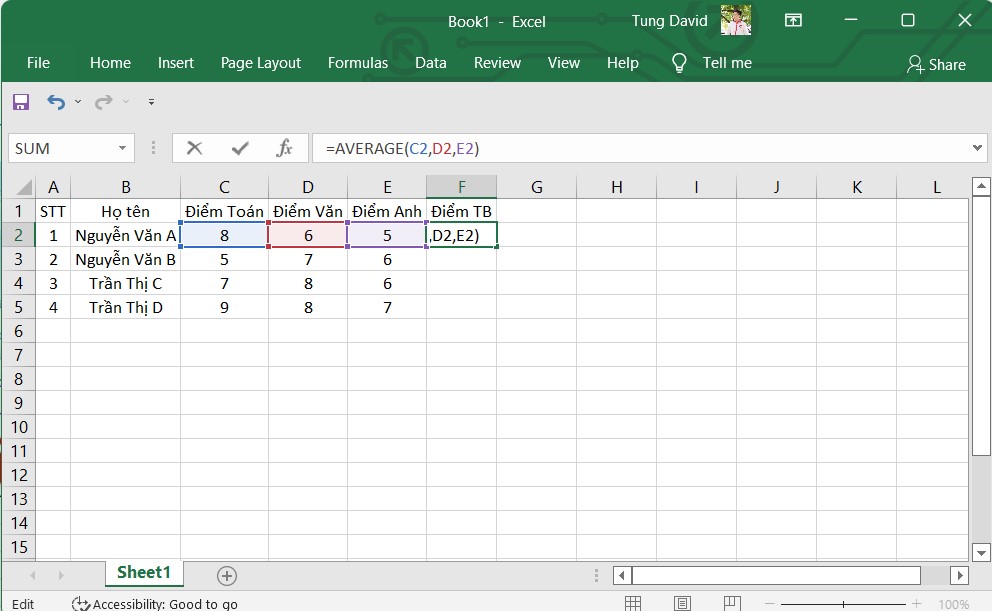Viewport: 992px width, 611px height.
Task: Click the Redo arrow icon
Action: point(104,102)
